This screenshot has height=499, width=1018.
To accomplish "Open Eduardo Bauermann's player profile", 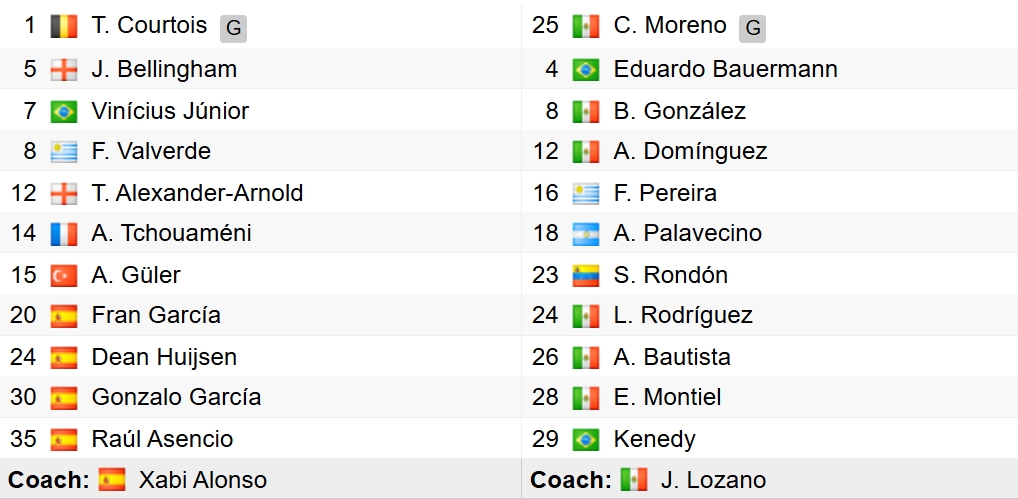I will click(725, 70).
